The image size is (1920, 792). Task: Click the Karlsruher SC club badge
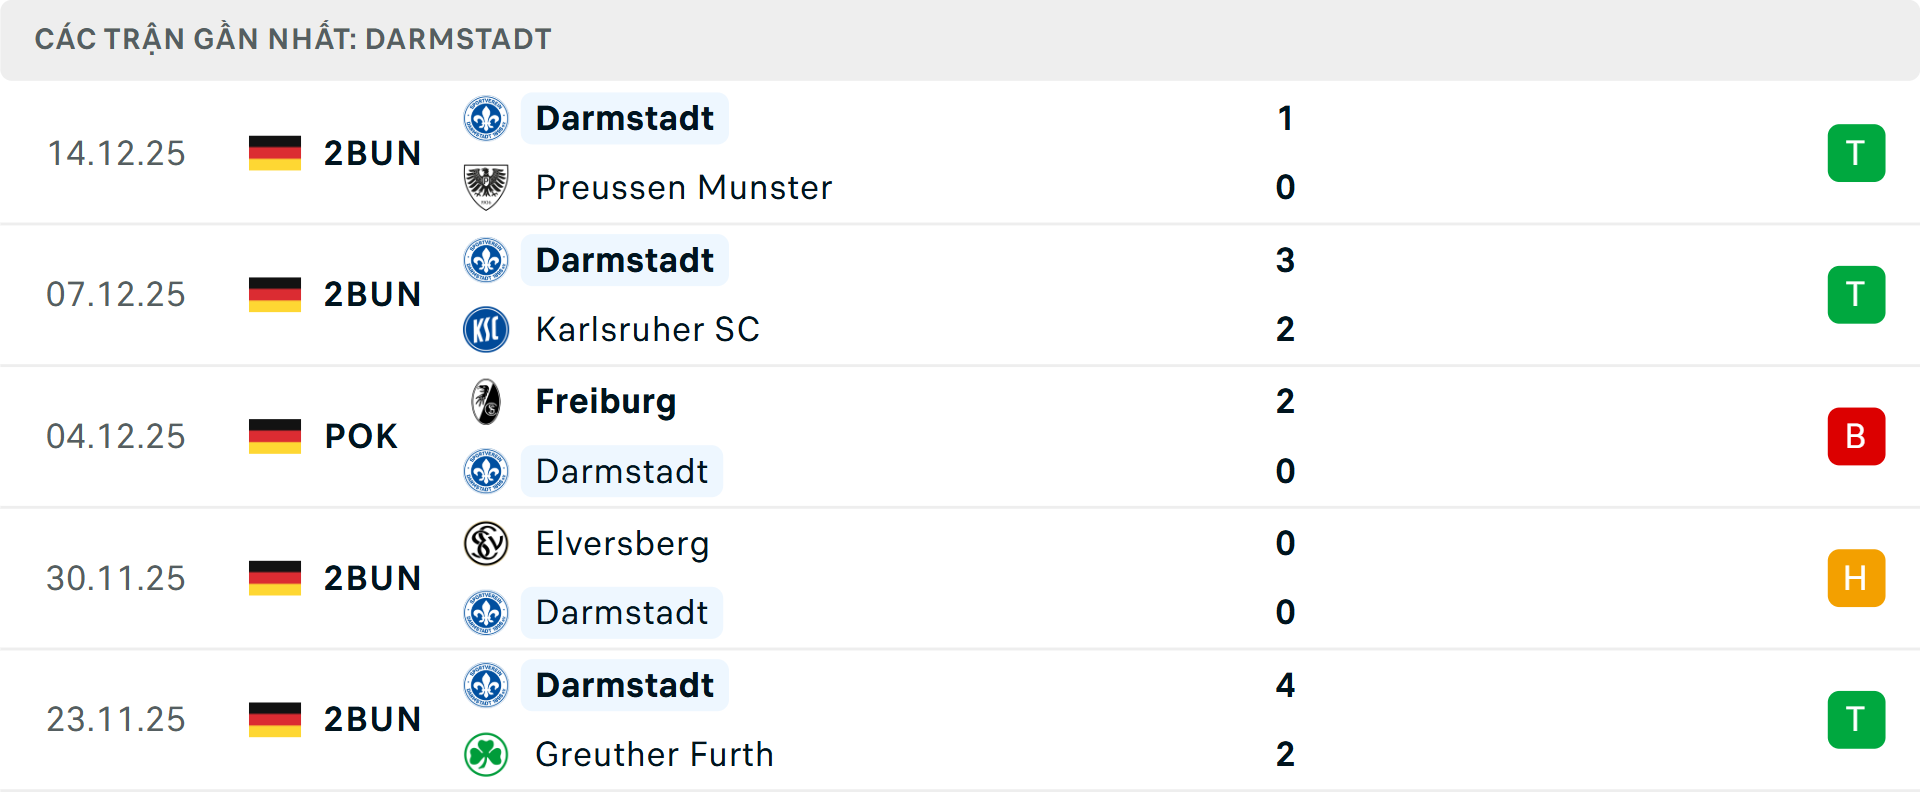[486, 329]
